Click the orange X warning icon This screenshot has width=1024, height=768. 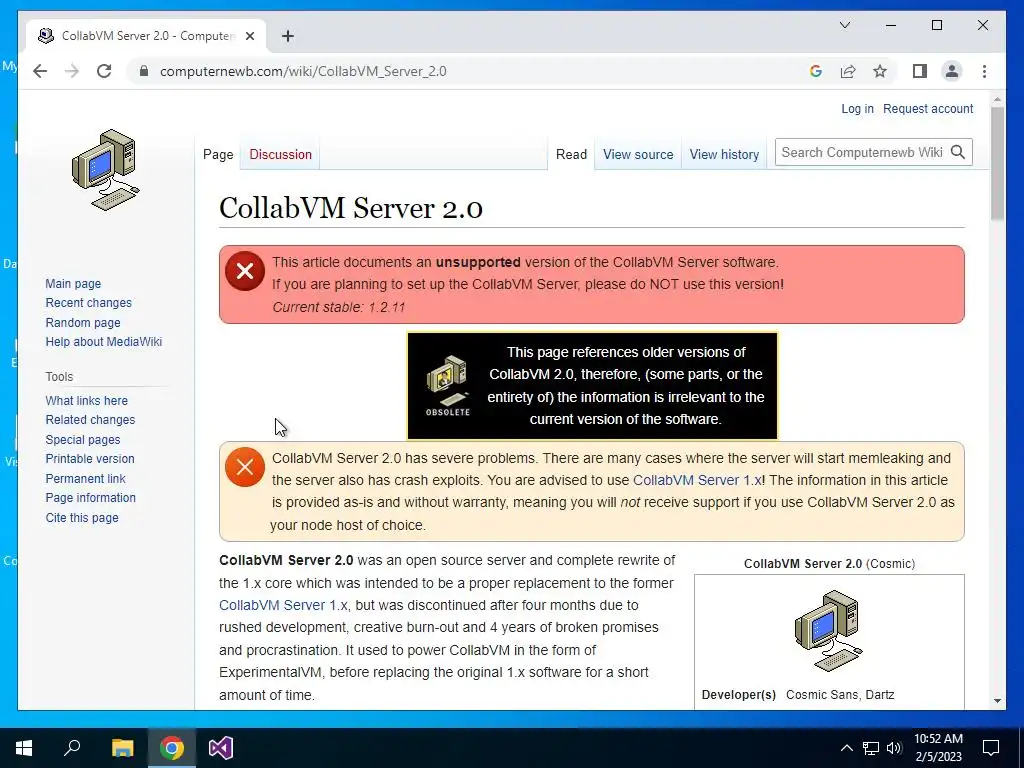pos(245,466)
